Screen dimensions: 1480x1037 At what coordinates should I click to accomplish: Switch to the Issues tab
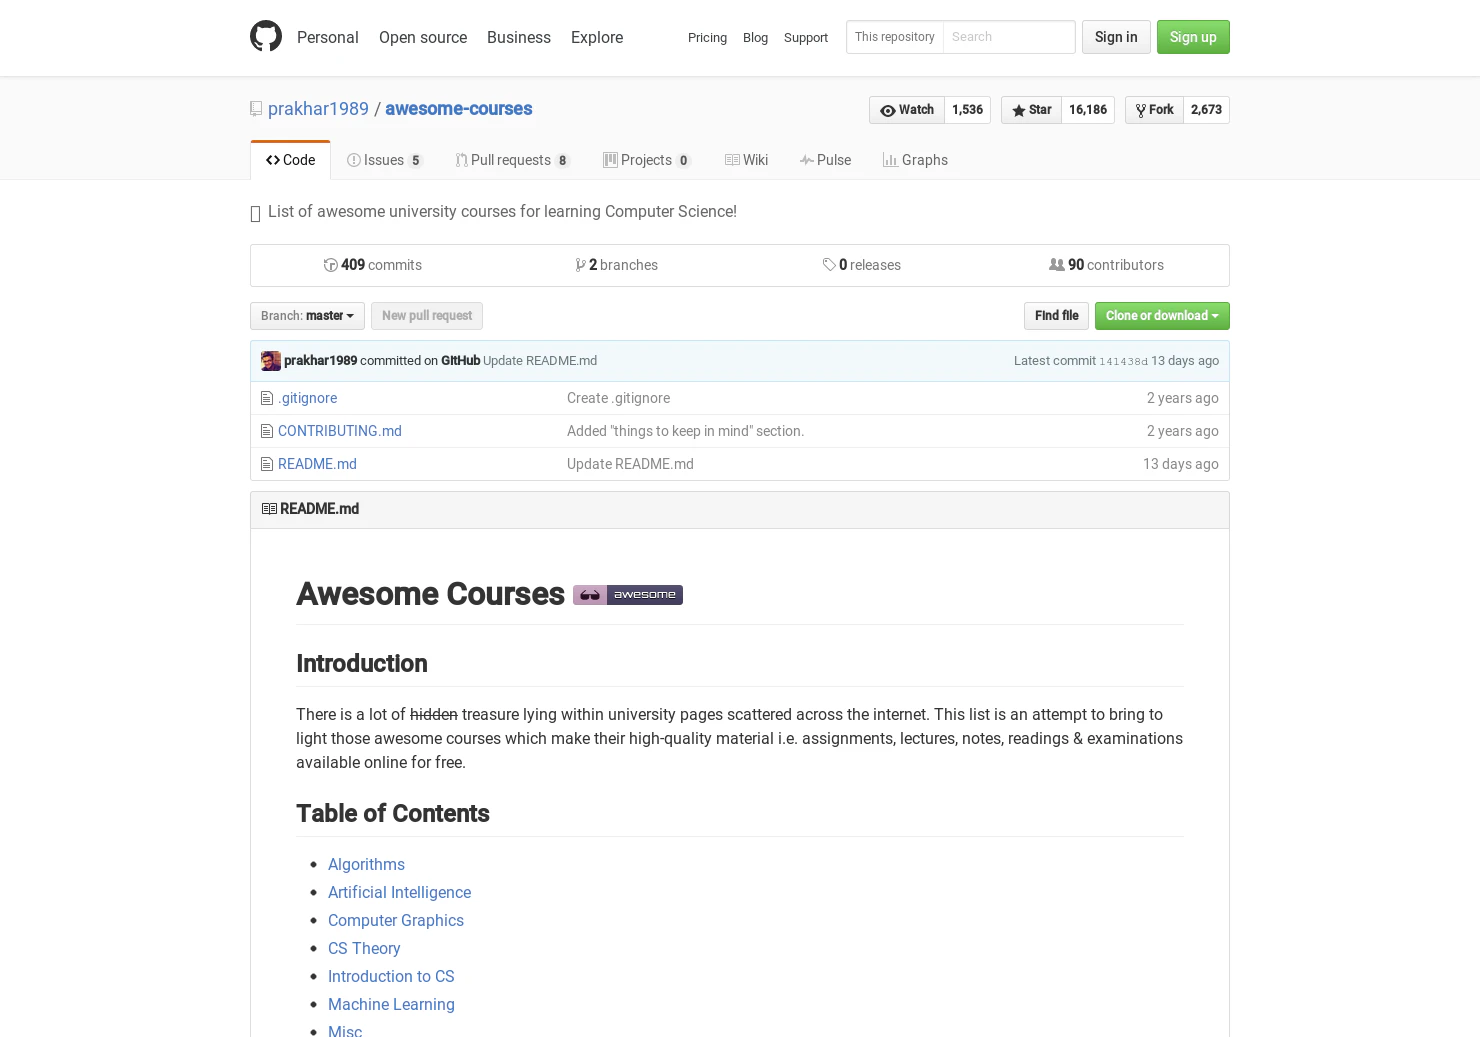tap(385, 160)
